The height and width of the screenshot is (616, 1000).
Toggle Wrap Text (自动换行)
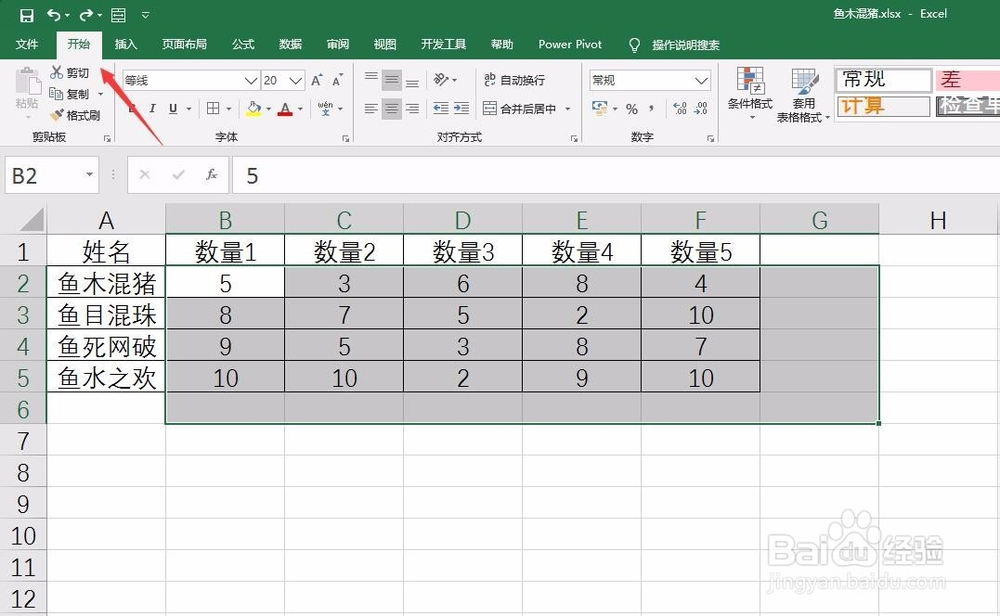tap(514, 80)
